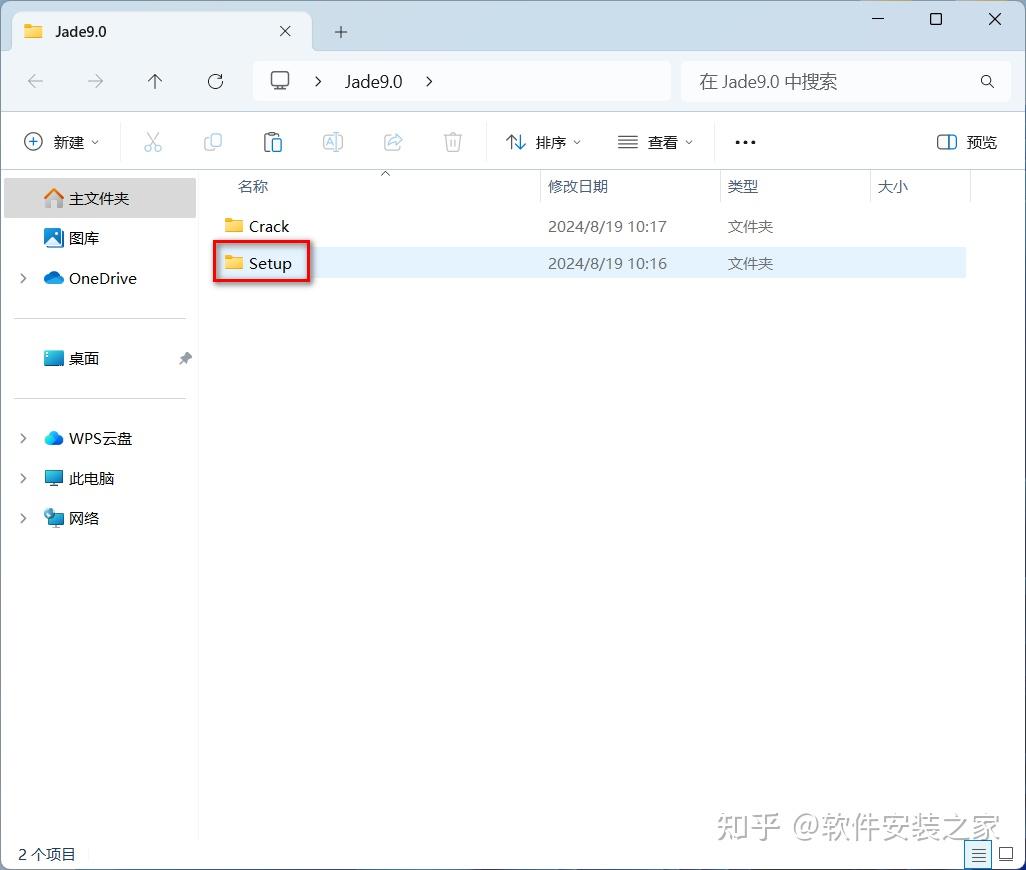Expand 此电脑 in the sidebar
The image size is (1026, 870).
pyautogui.click(x=23, y=478)
